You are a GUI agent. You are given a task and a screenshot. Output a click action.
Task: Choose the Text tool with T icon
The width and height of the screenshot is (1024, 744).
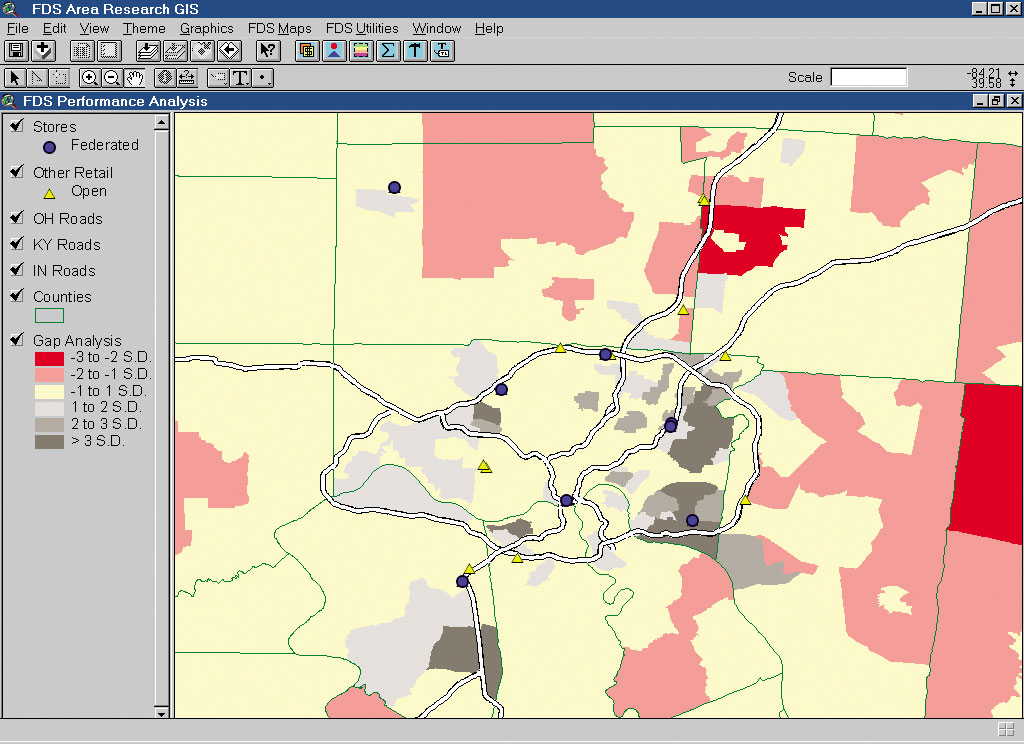coord(240,77)
